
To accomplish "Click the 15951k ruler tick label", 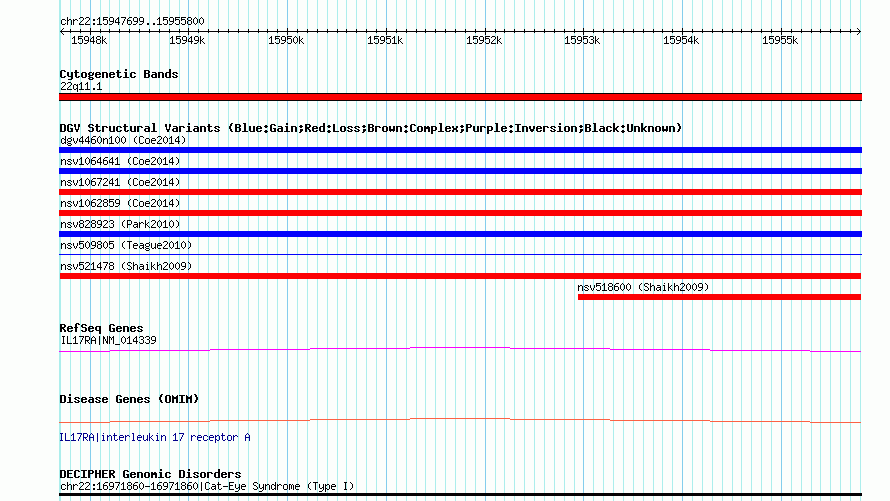I will click(385, 40).
